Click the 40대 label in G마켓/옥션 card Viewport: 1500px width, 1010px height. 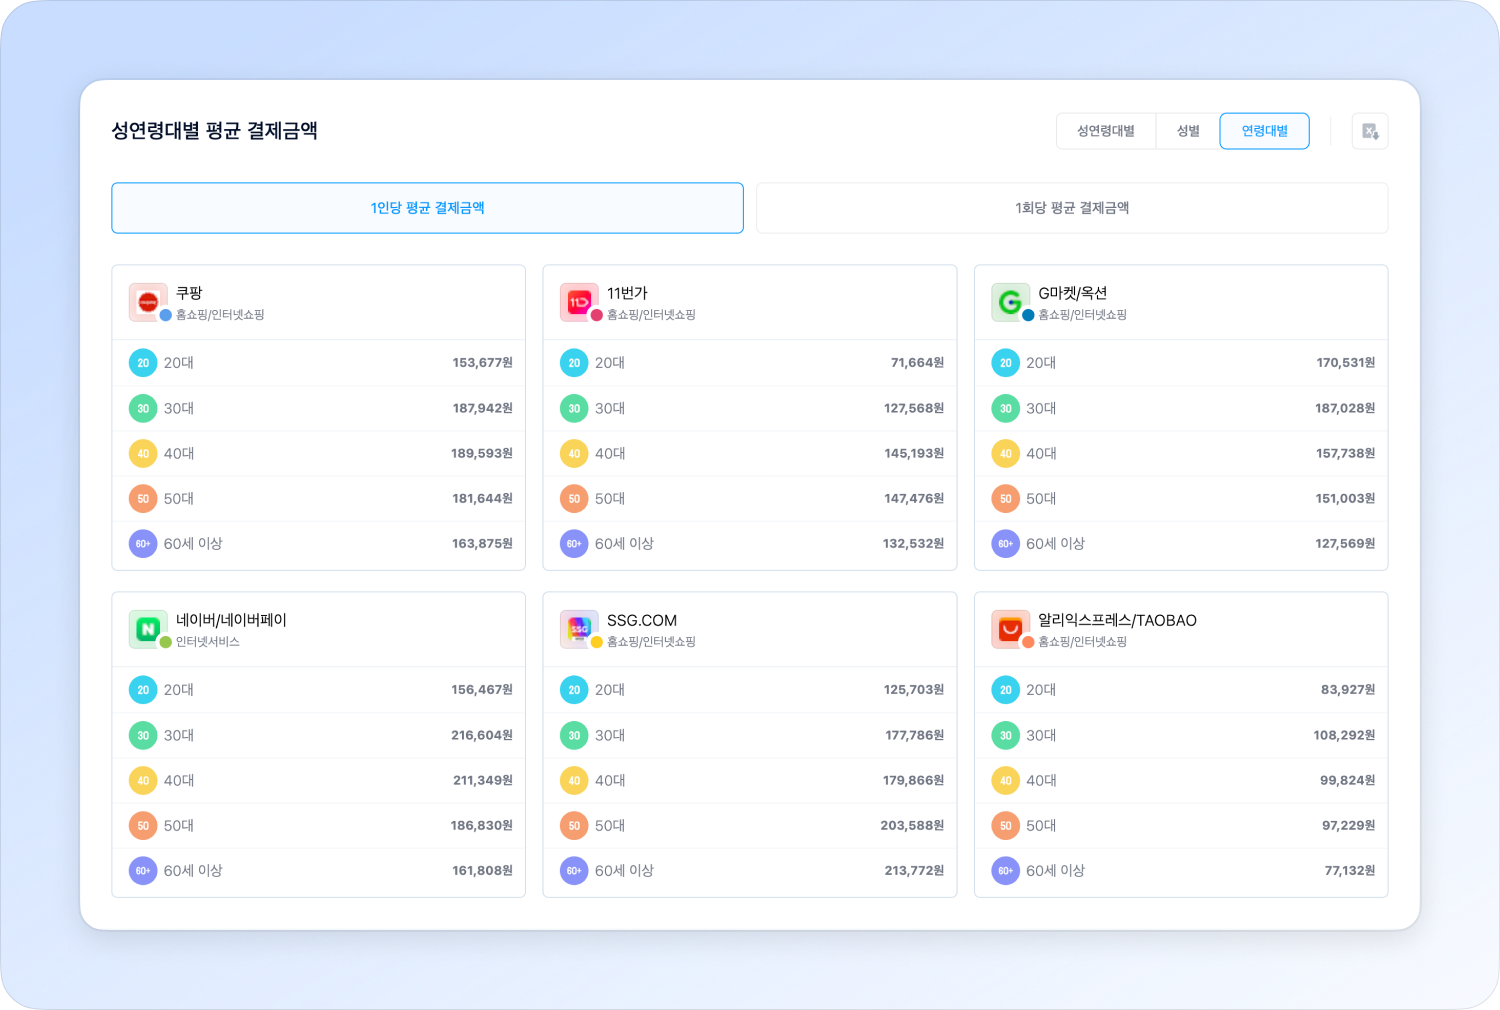1041,454
